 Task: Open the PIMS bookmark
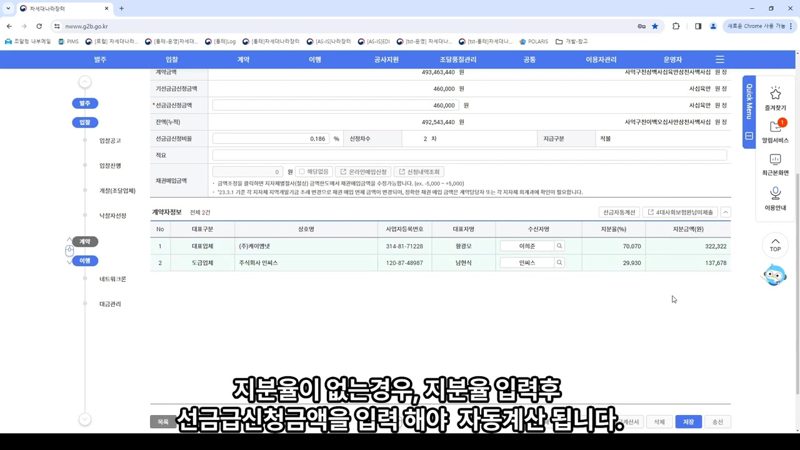[x=68, y=41]
